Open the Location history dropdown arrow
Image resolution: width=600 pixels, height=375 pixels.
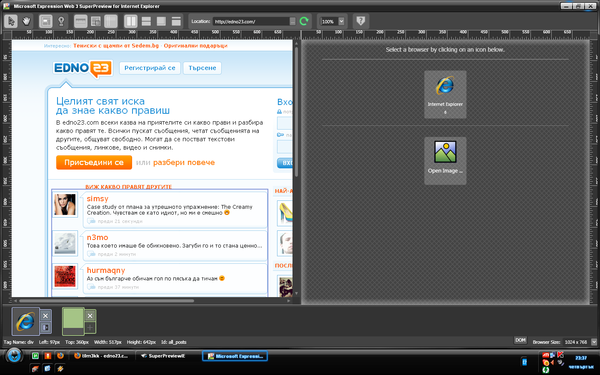click(x=293, y=21)
